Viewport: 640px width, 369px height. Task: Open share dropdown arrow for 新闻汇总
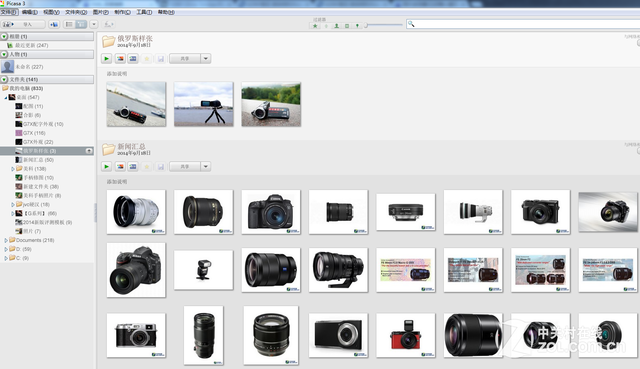206,167
